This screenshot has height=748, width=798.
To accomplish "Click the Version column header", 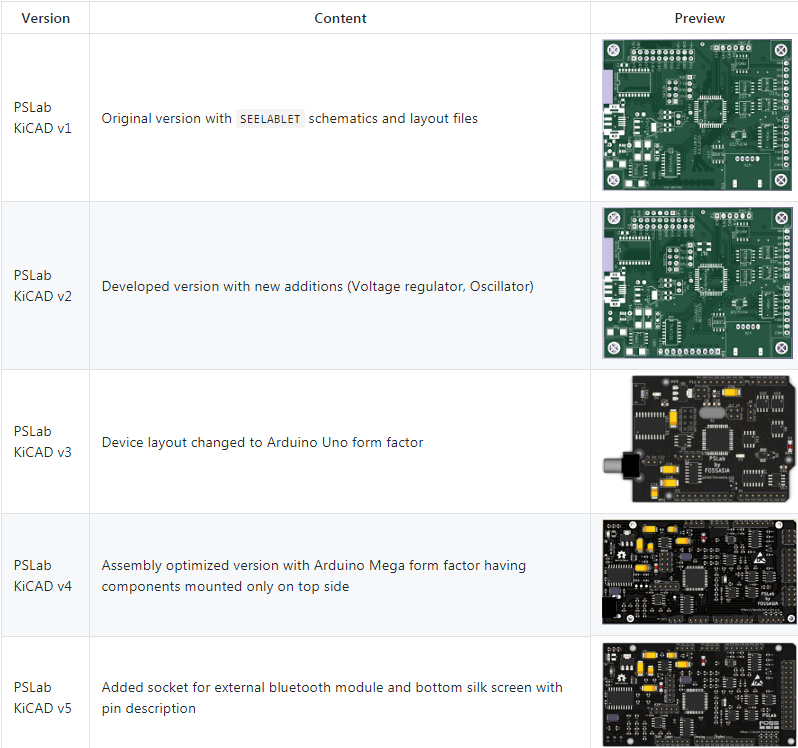I will [x=45, y=18].
